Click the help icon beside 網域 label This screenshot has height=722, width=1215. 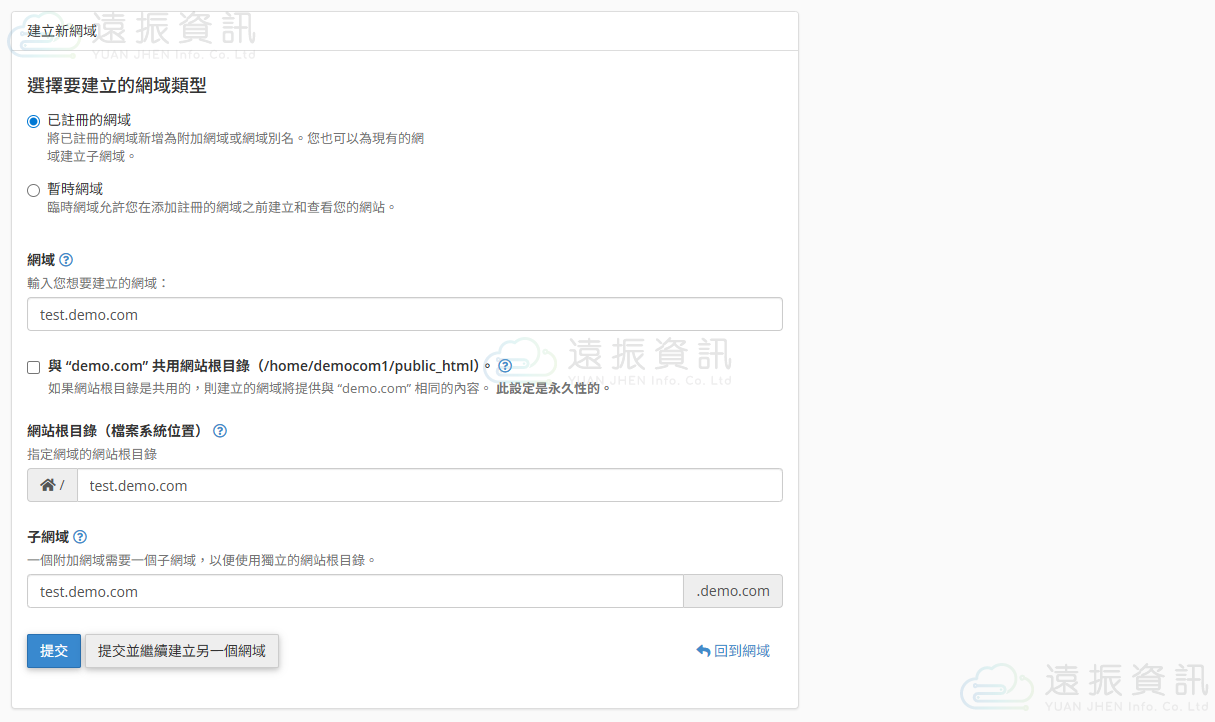tap(66, 260)
